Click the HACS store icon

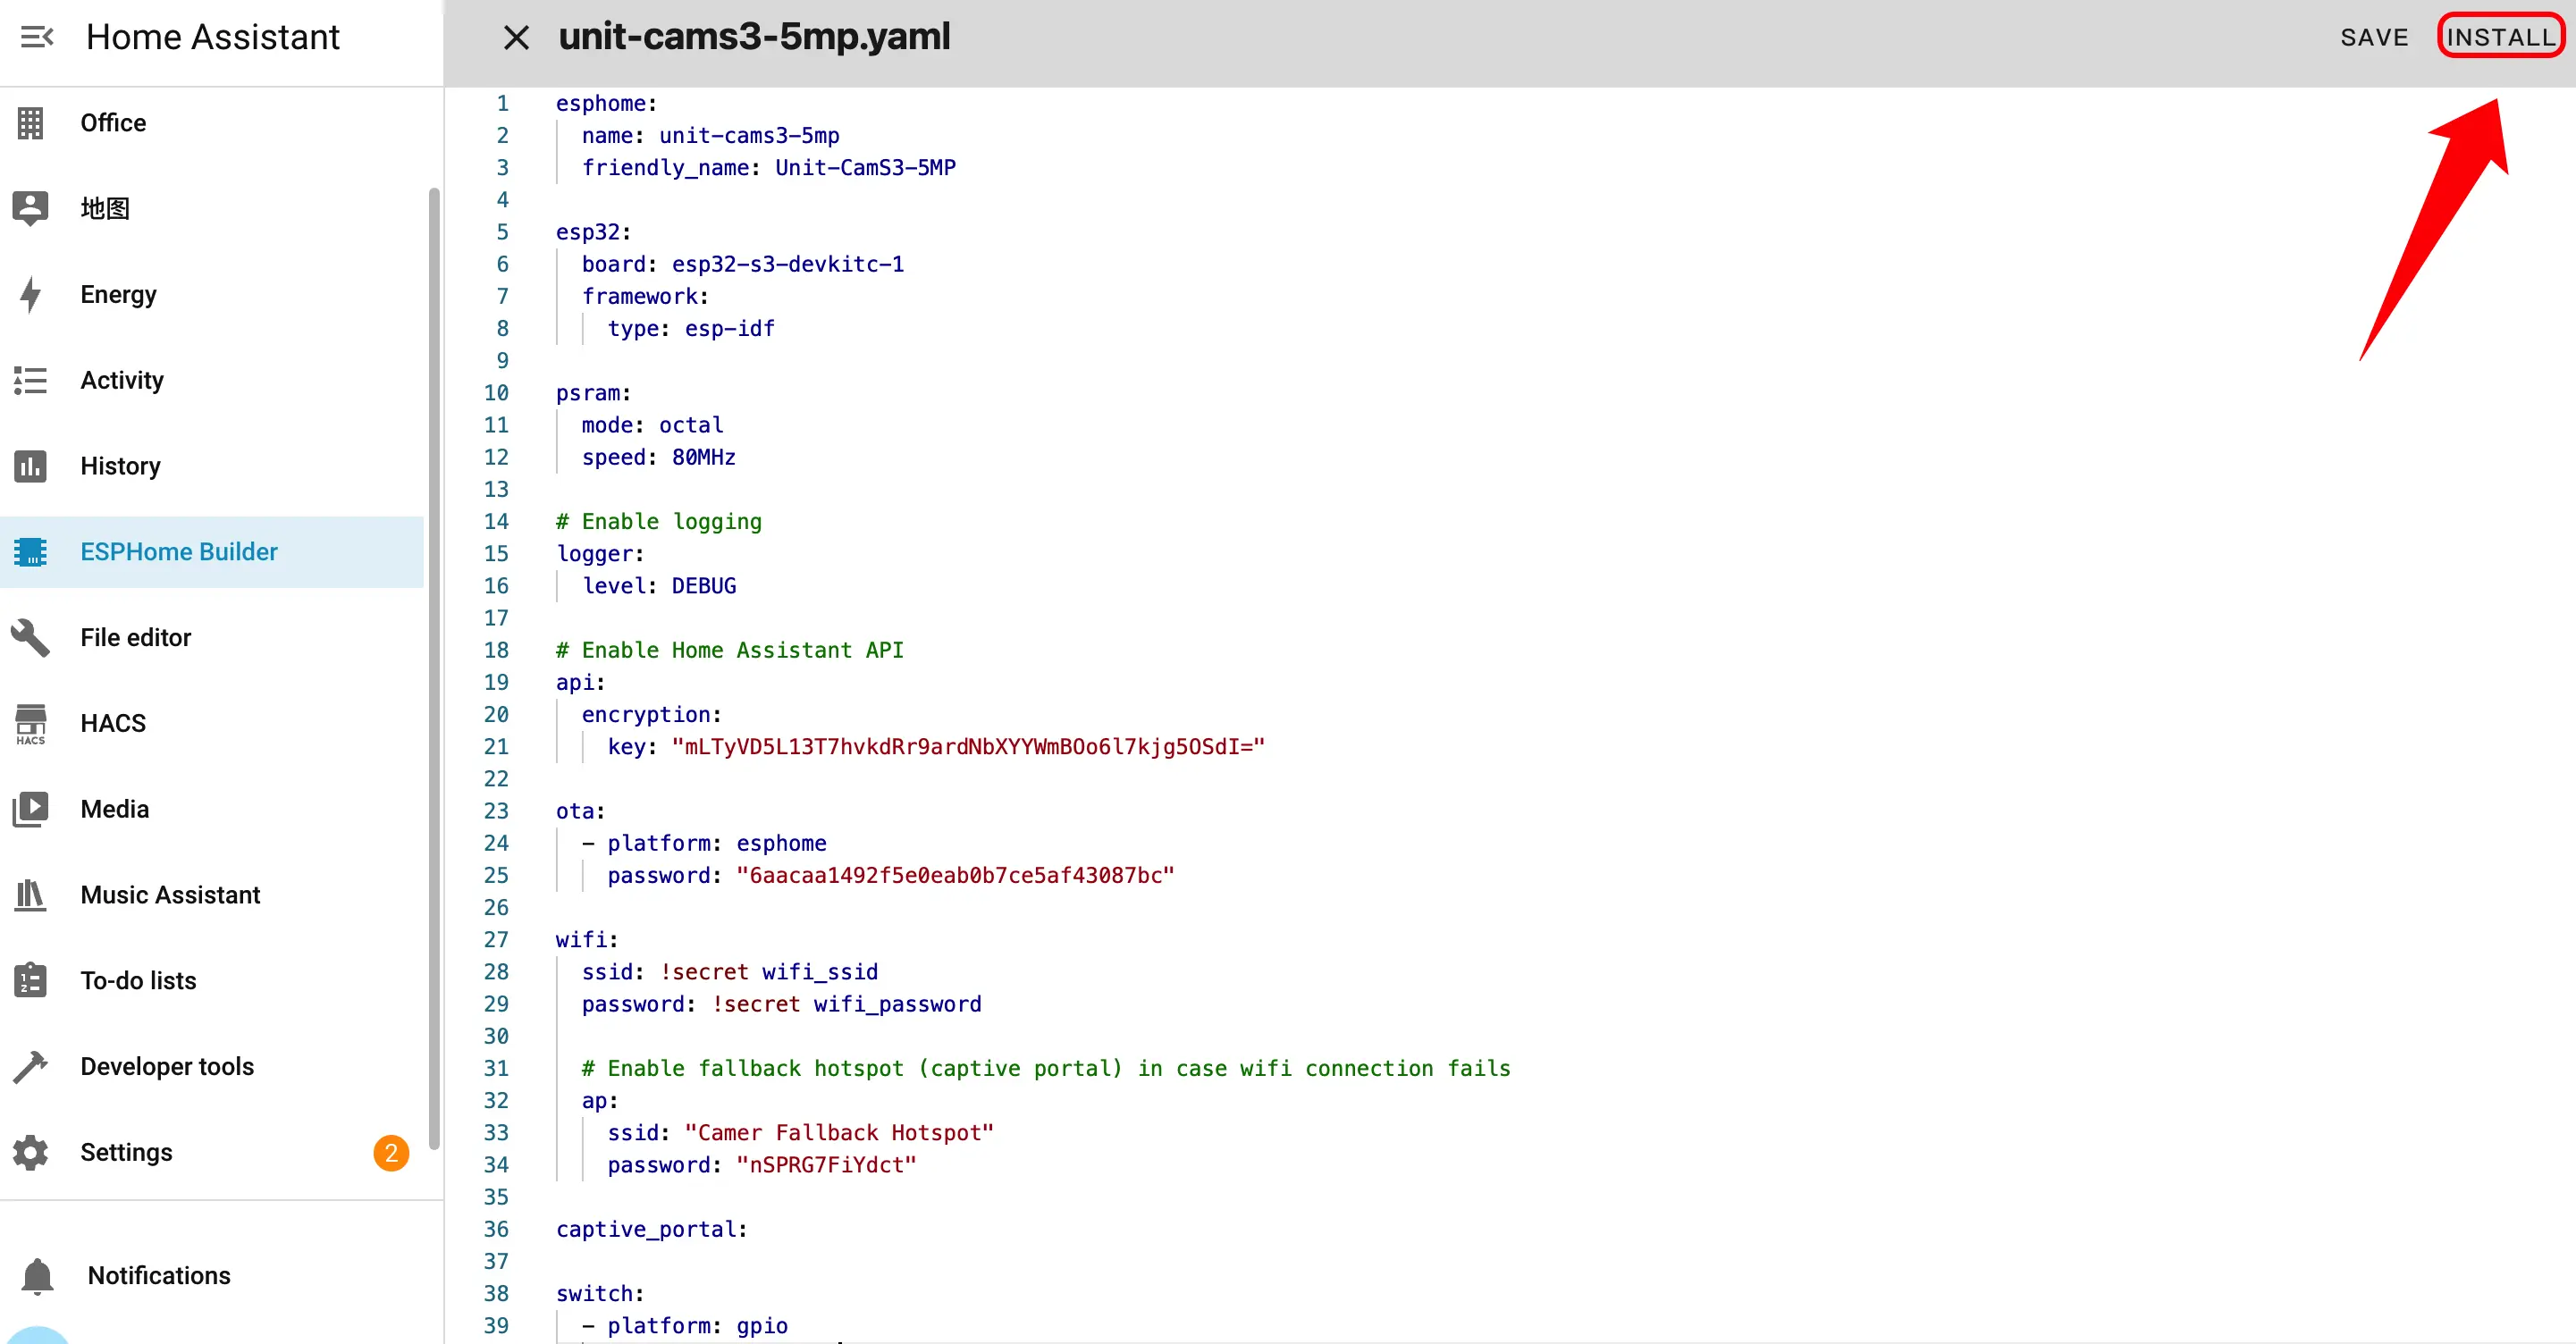[30, 723]
